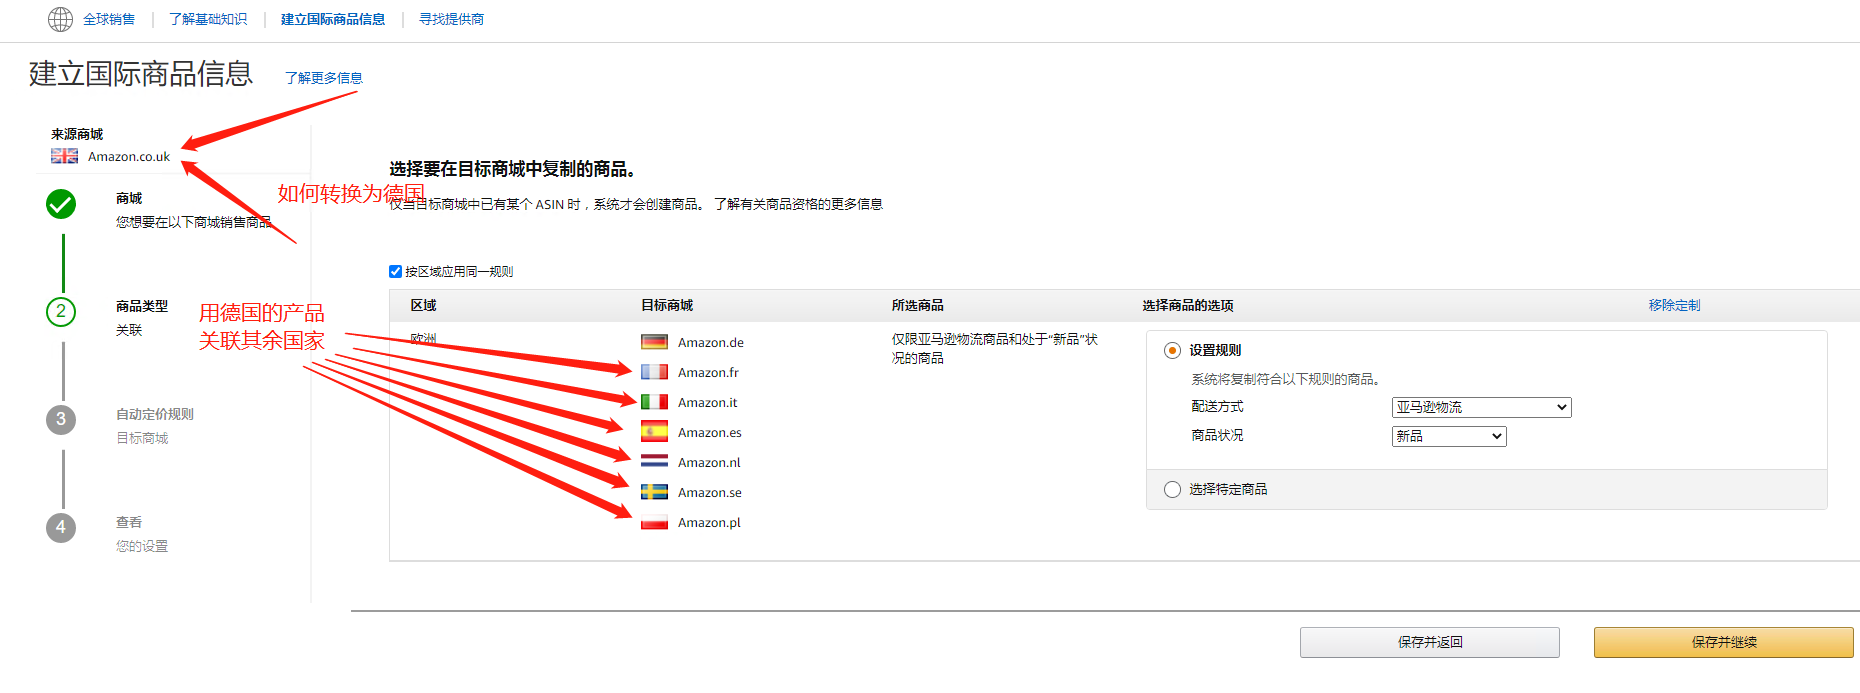The width and height of the screenshot is (1860, 693).
Task: Click the German flag next to Amazon.de
Action: point(654,342)
